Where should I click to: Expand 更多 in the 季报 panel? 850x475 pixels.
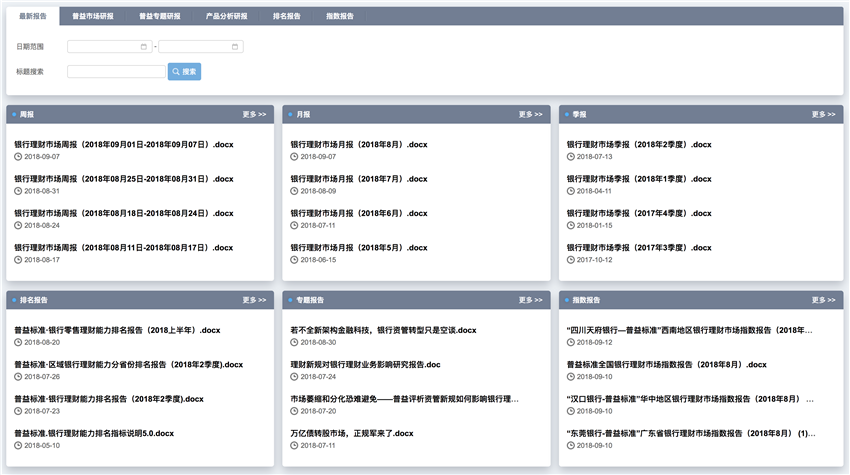tap(823, 115)
